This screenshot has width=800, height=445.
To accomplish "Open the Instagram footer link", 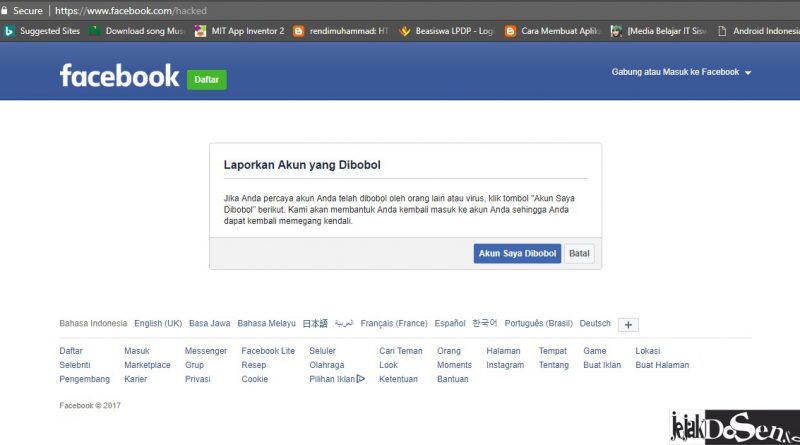I will coord(505,365).
